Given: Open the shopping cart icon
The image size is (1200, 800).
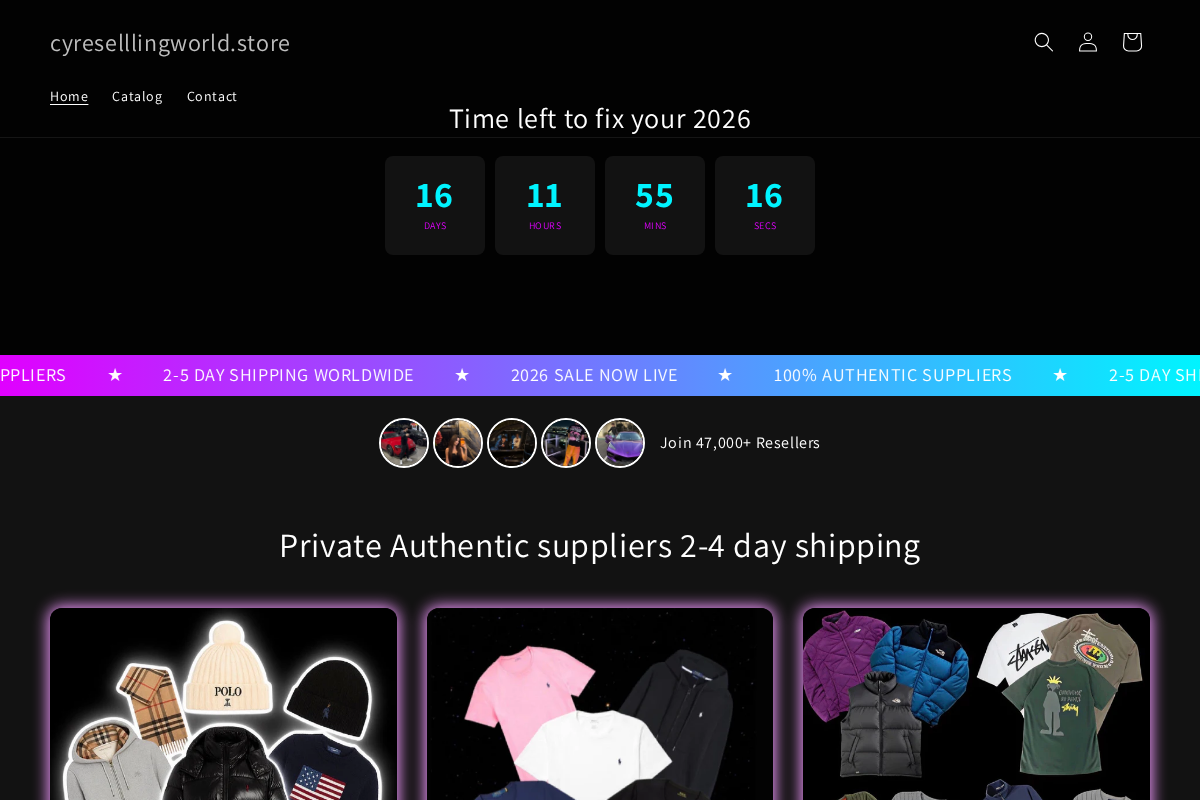Looking at the screenshot, I should click(x=1131, y=42).
